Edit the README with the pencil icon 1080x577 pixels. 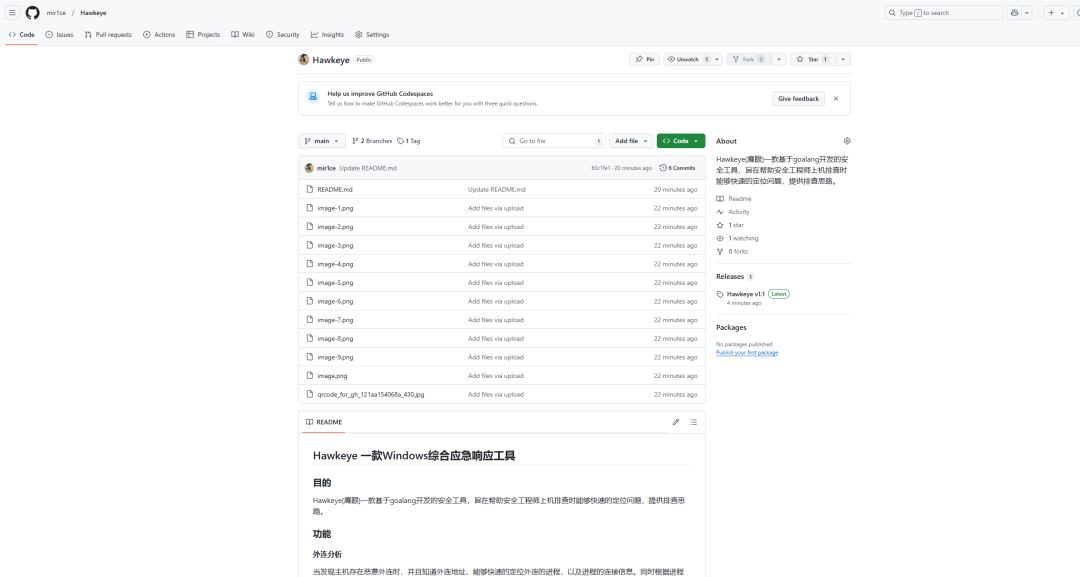point(677,422)
